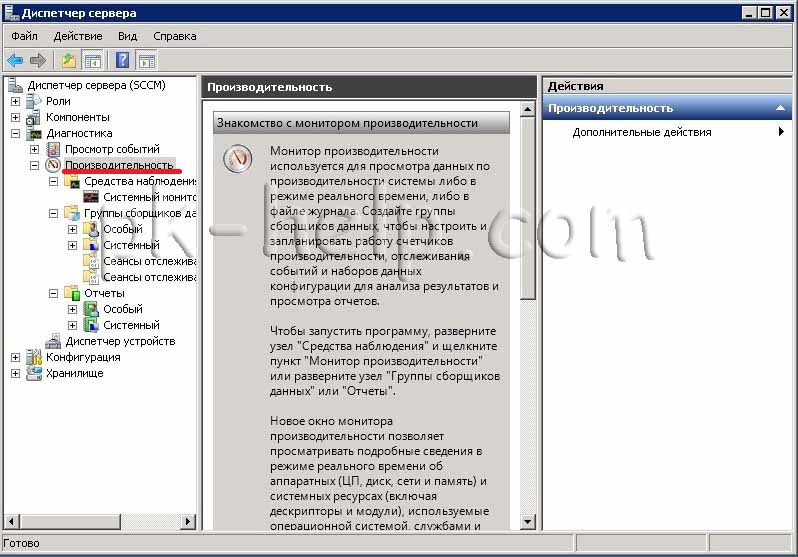Click the Компоненты node icon

33,117
